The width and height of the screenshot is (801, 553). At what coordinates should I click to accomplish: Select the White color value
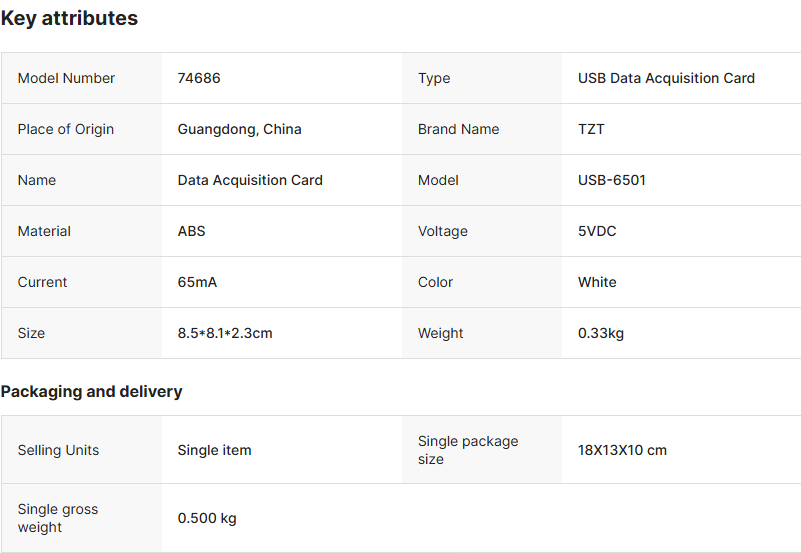pos(597,282)
